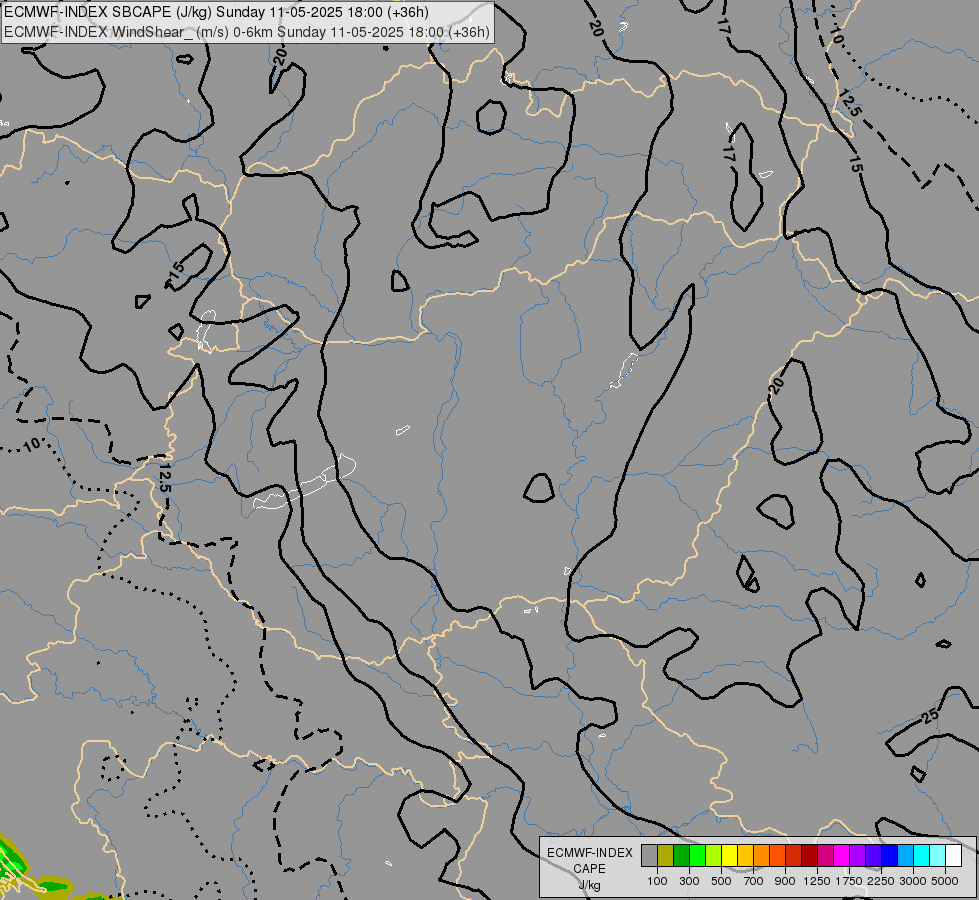Click the legend value 3000
Image resolution: width=979 pixels, height=900 pixels.
click(x=913, y=881)
